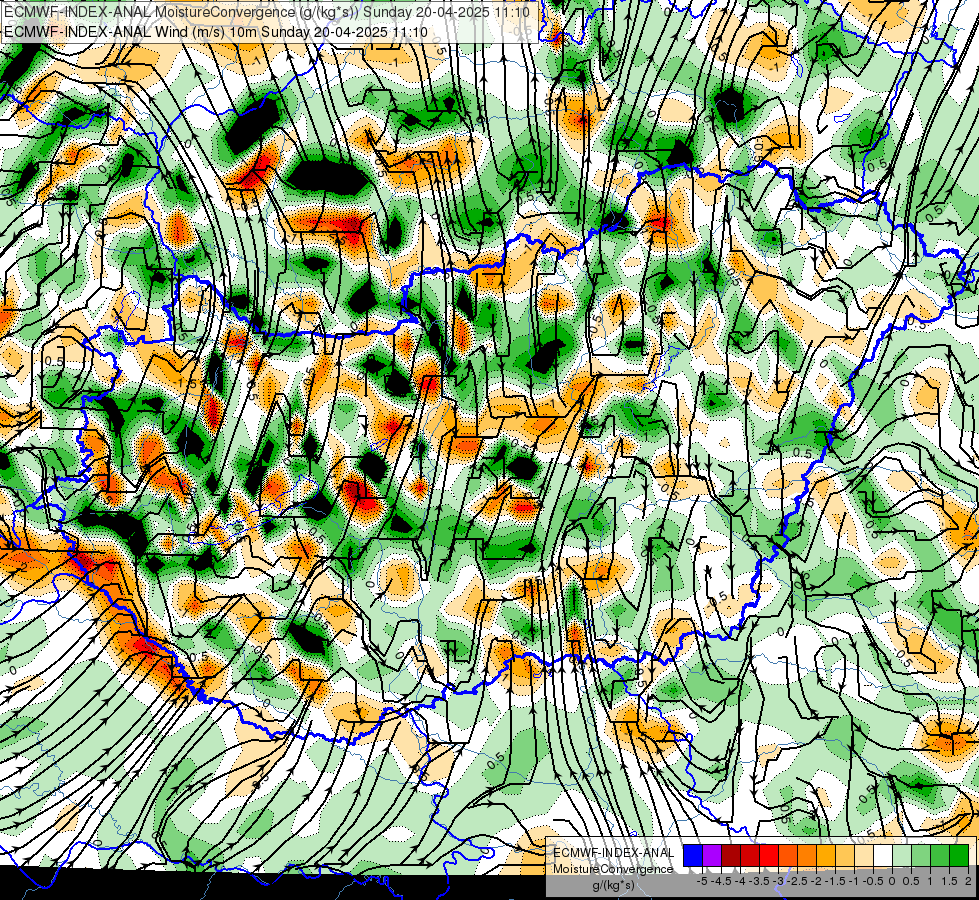The width and height of the screenshot is (979, 900).
Task: Pick the bright red swatch between -3.5 and -3
Action: pos(769,856)
